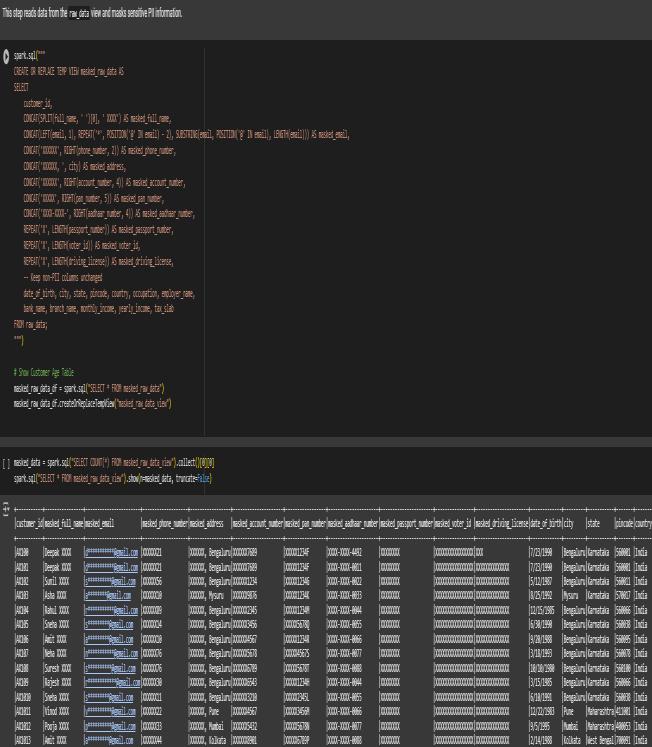Viewport: 652px width, 747px height.
Task: Click the masked_address code line
Action: click(75, 167)
